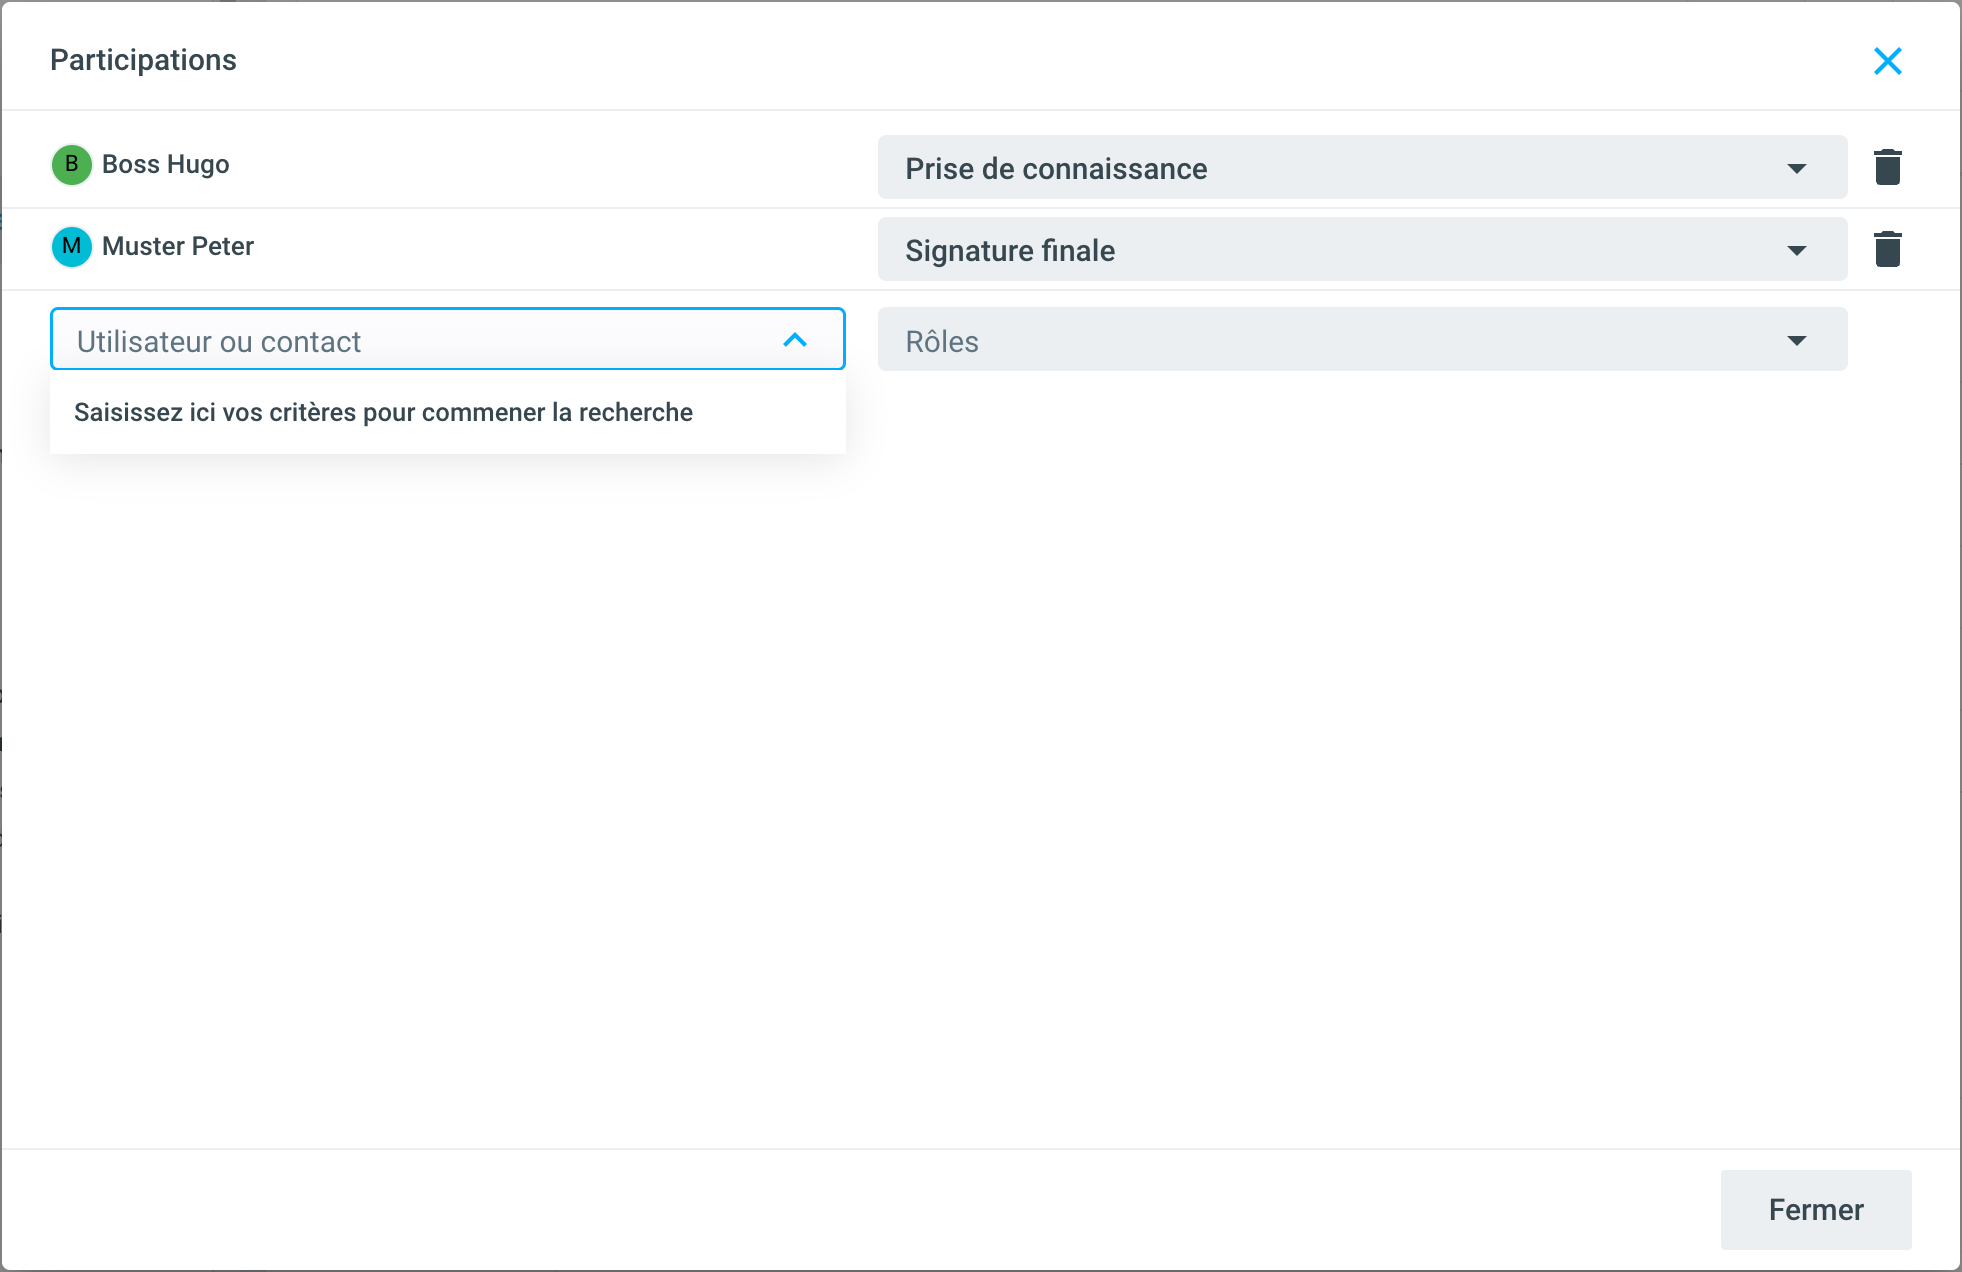This screenshot has height=1272, width=1962.
Task: Delete the Muster Peter participation
Action: [1887, 249]
